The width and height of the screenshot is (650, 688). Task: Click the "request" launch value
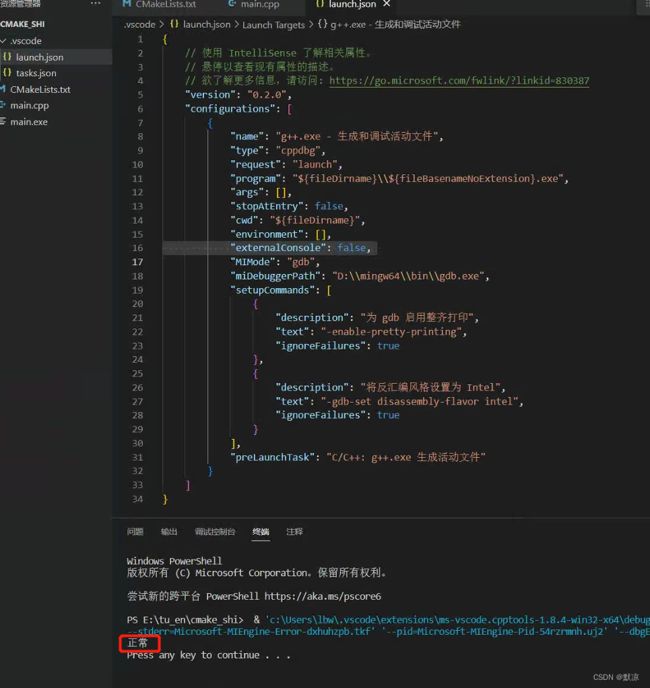[315, 165]
